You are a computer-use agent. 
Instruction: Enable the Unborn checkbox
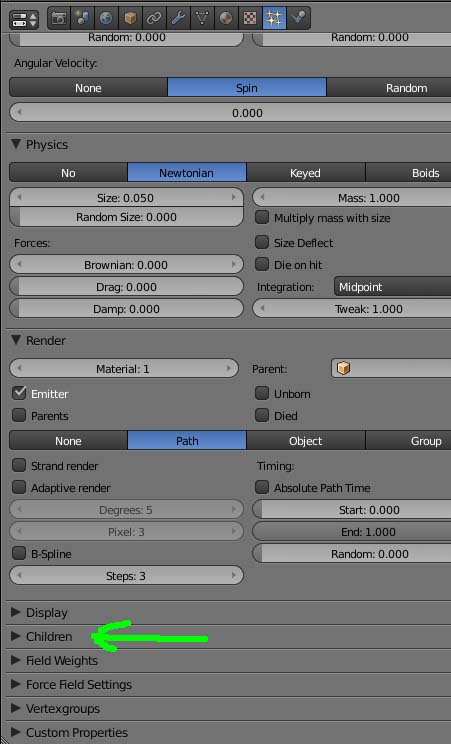pos(262,393)
